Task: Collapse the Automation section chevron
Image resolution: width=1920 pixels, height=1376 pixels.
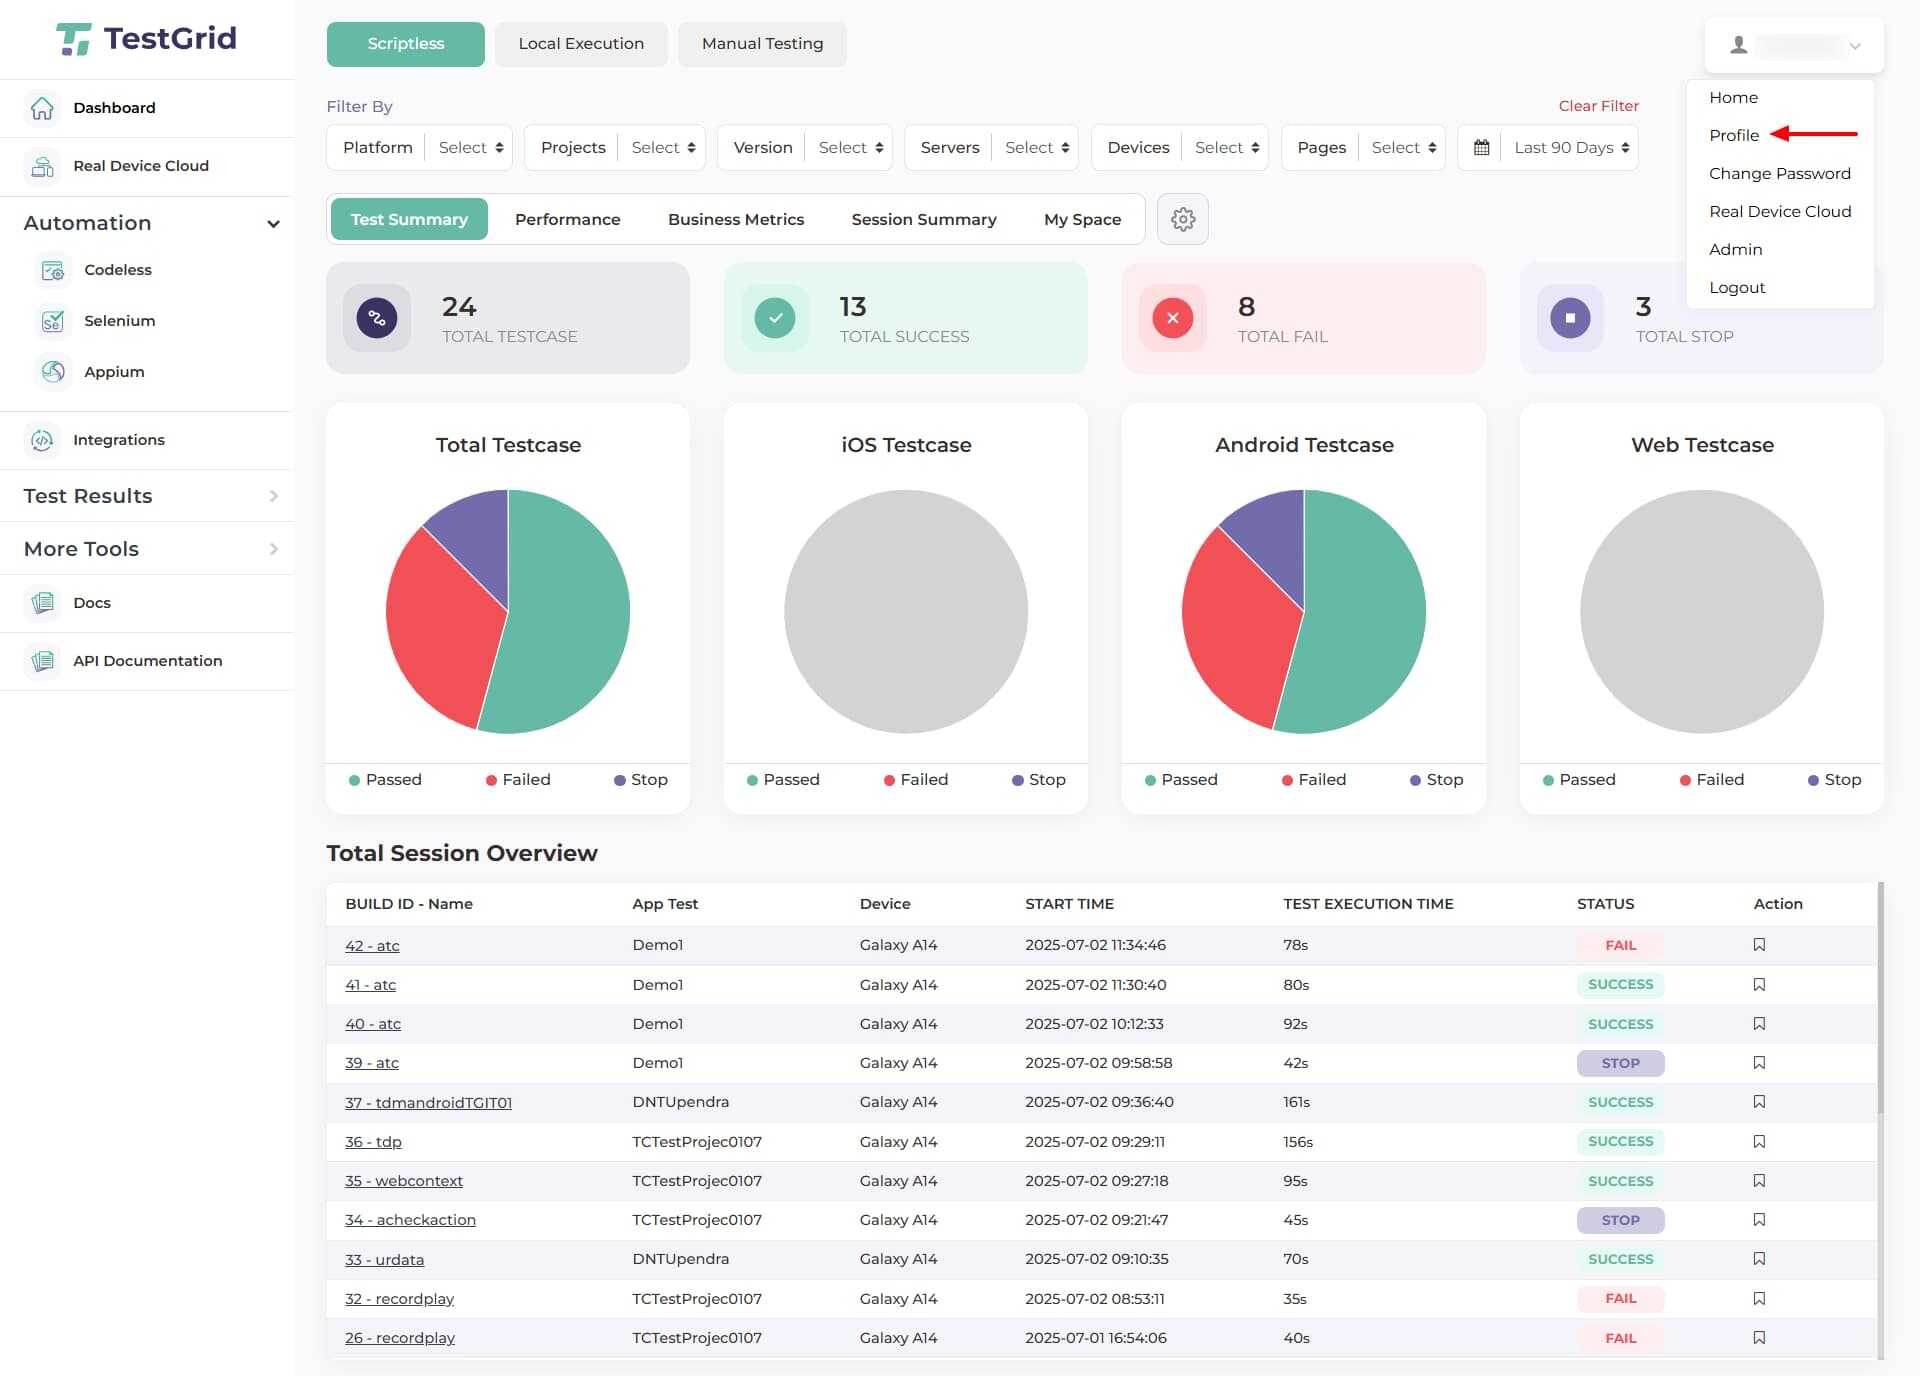Action: pos(273,224)
